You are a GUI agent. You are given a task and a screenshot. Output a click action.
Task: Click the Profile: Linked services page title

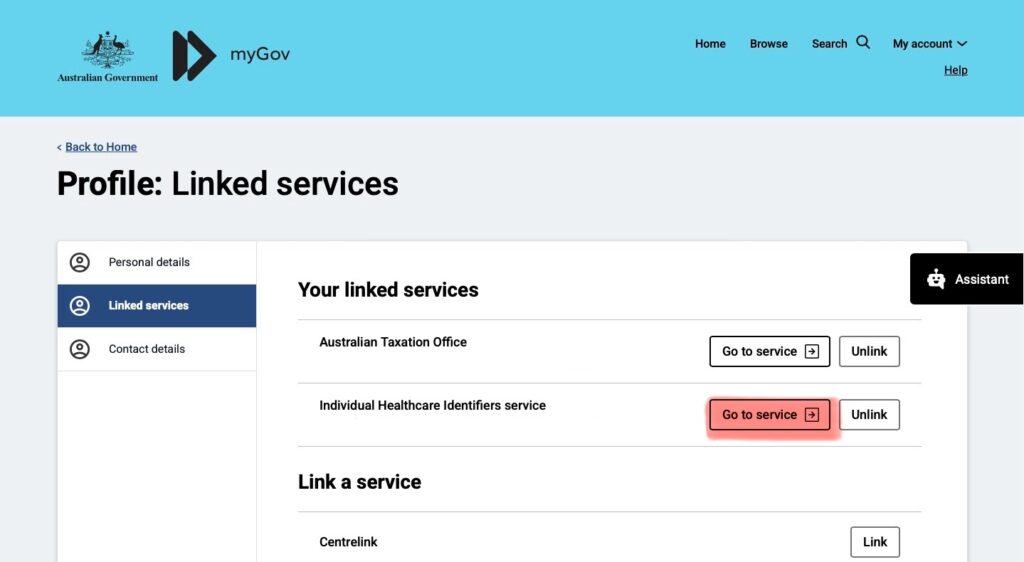(227, 183)
